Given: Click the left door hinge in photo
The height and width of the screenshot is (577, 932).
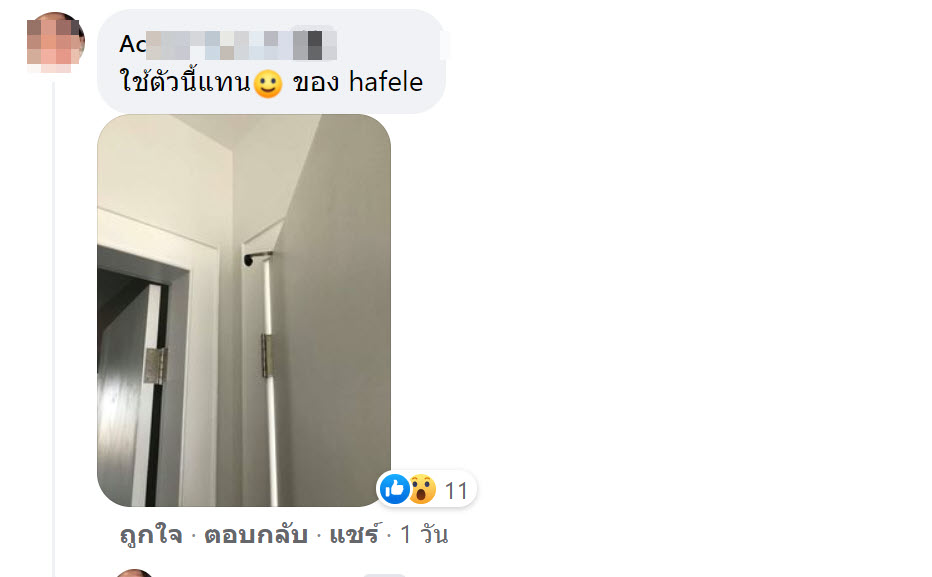Looking at the screenshot, I should pyautogui.click(x=155, y=365).
